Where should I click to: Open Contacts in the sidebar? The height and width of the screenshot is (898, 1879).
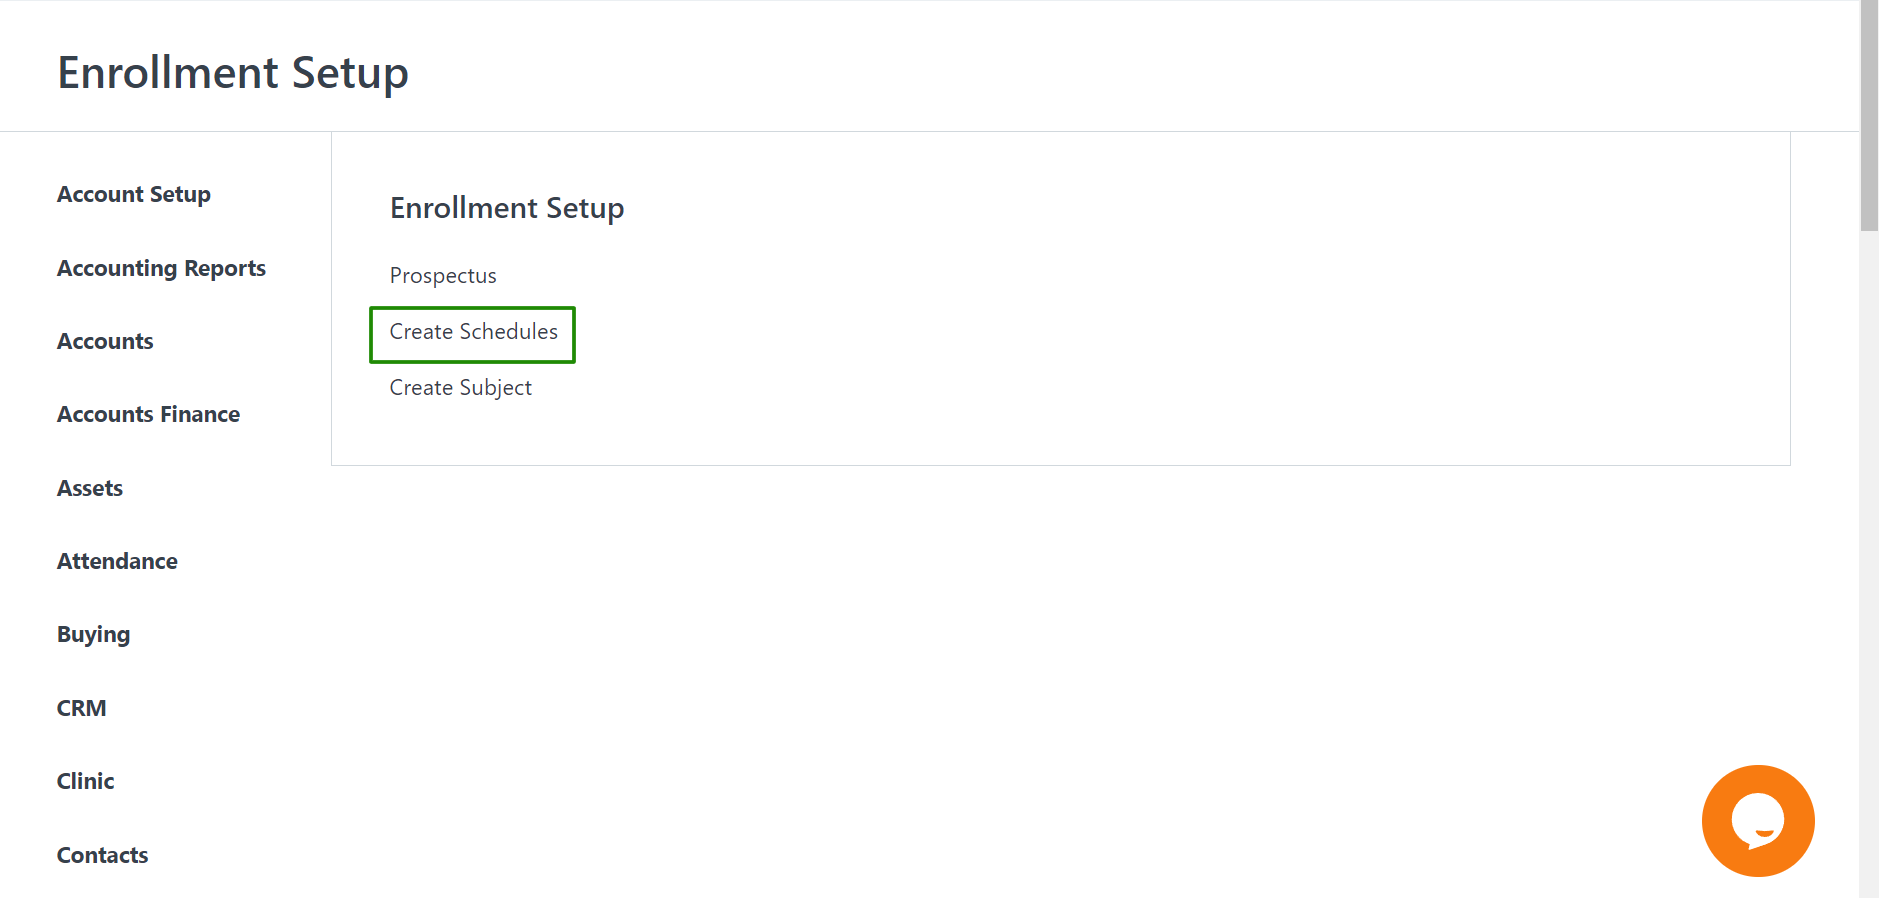pos(102,855)
